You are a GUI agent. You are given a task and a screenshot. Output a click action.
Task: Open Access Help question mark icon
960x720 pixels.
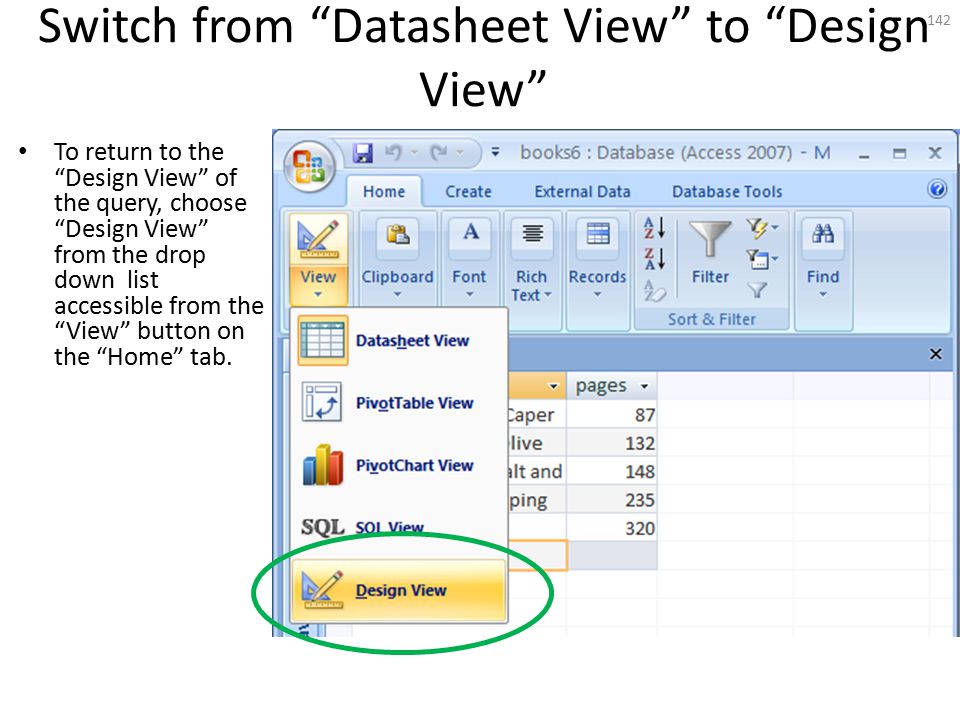[937, 189]
